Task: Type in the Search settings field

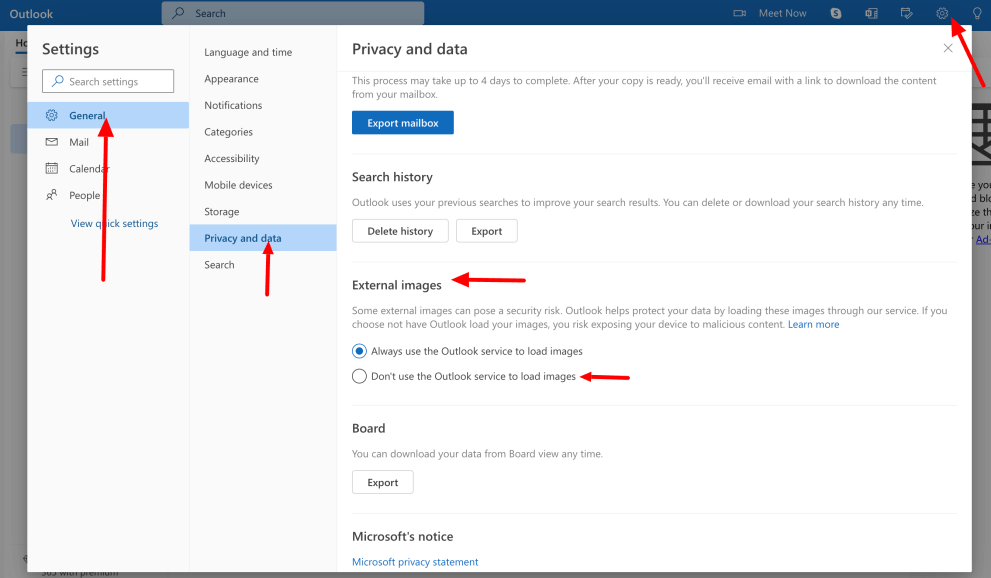Action: tap(107, 81)
